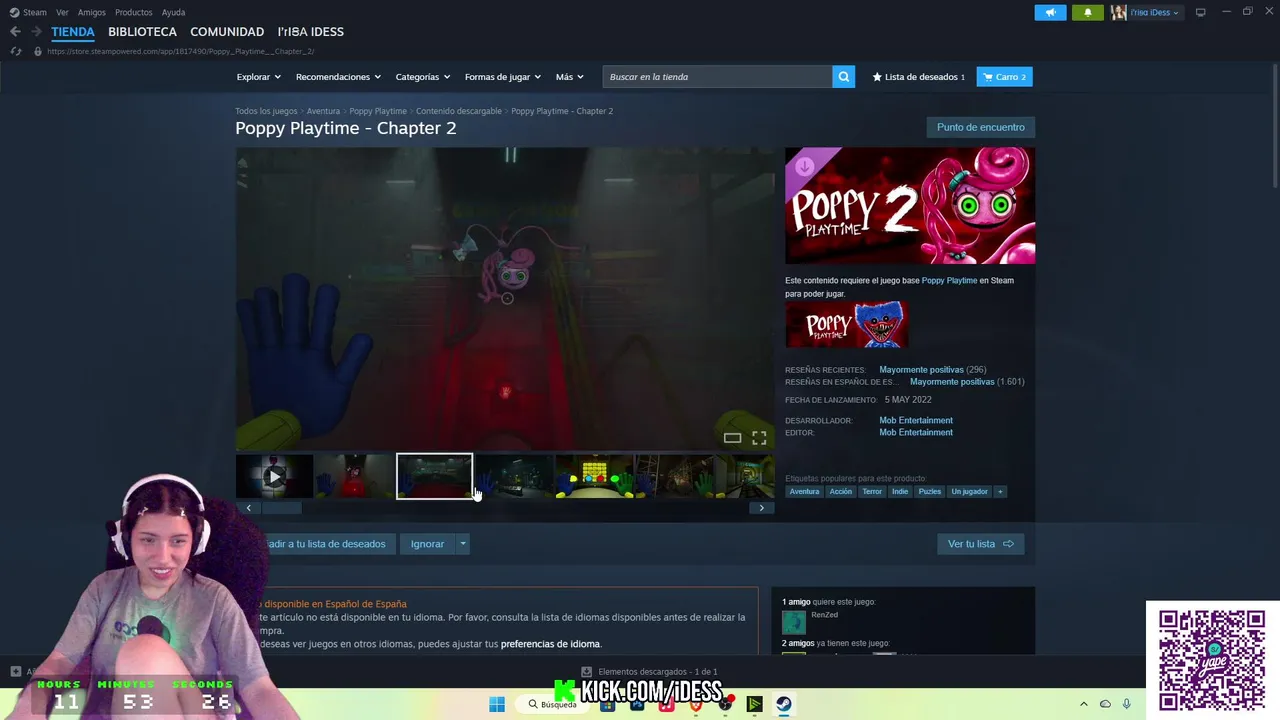1280x720 pixels.
Task: Open Windows Start menu
Action: [497, 704]
